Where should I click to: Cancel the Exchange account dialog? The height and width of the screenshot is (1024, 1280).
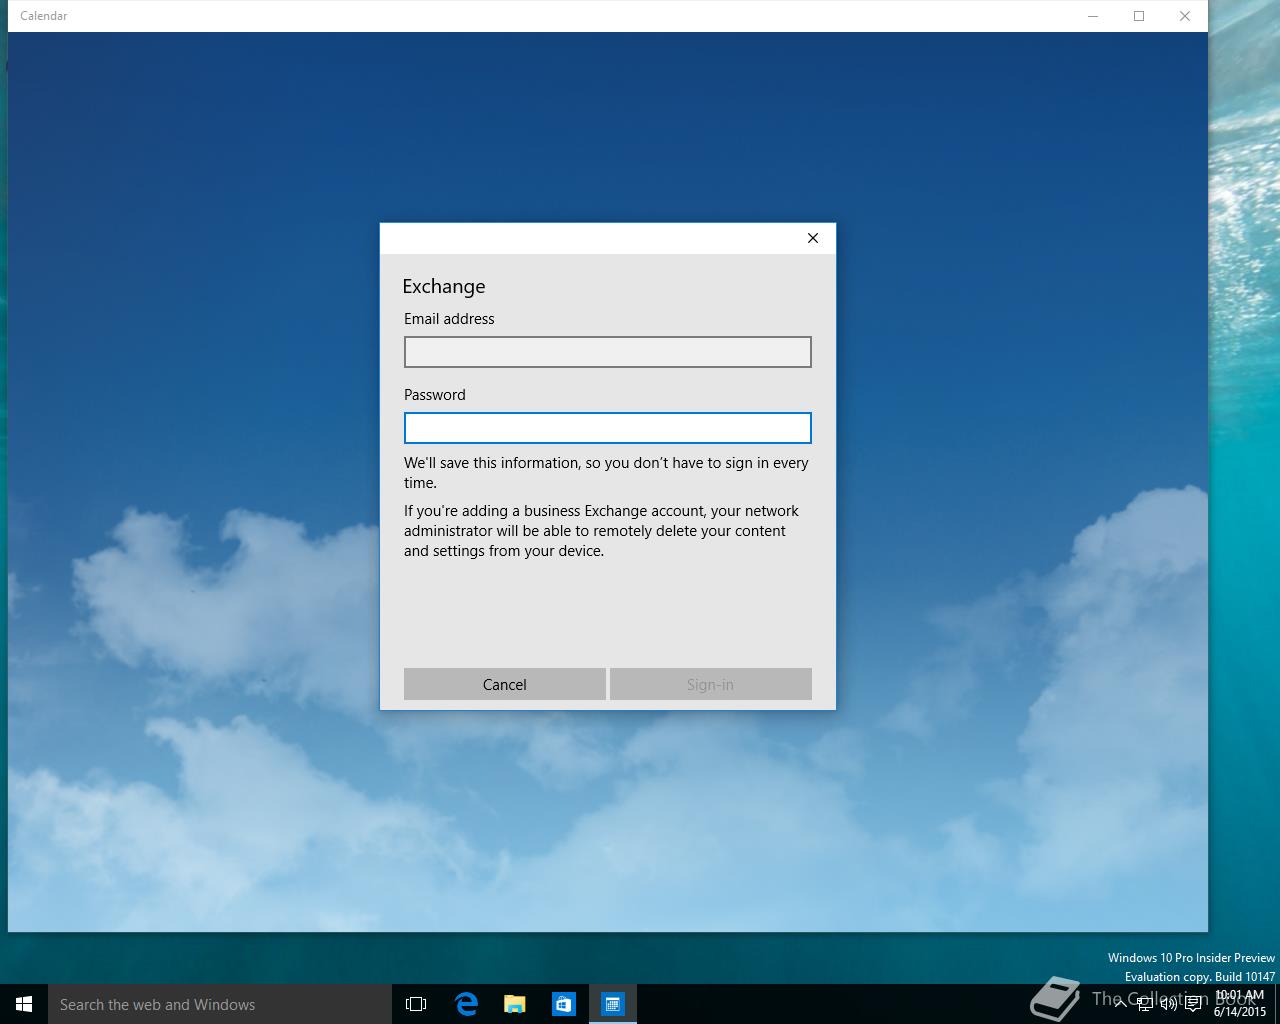(504, 684)
